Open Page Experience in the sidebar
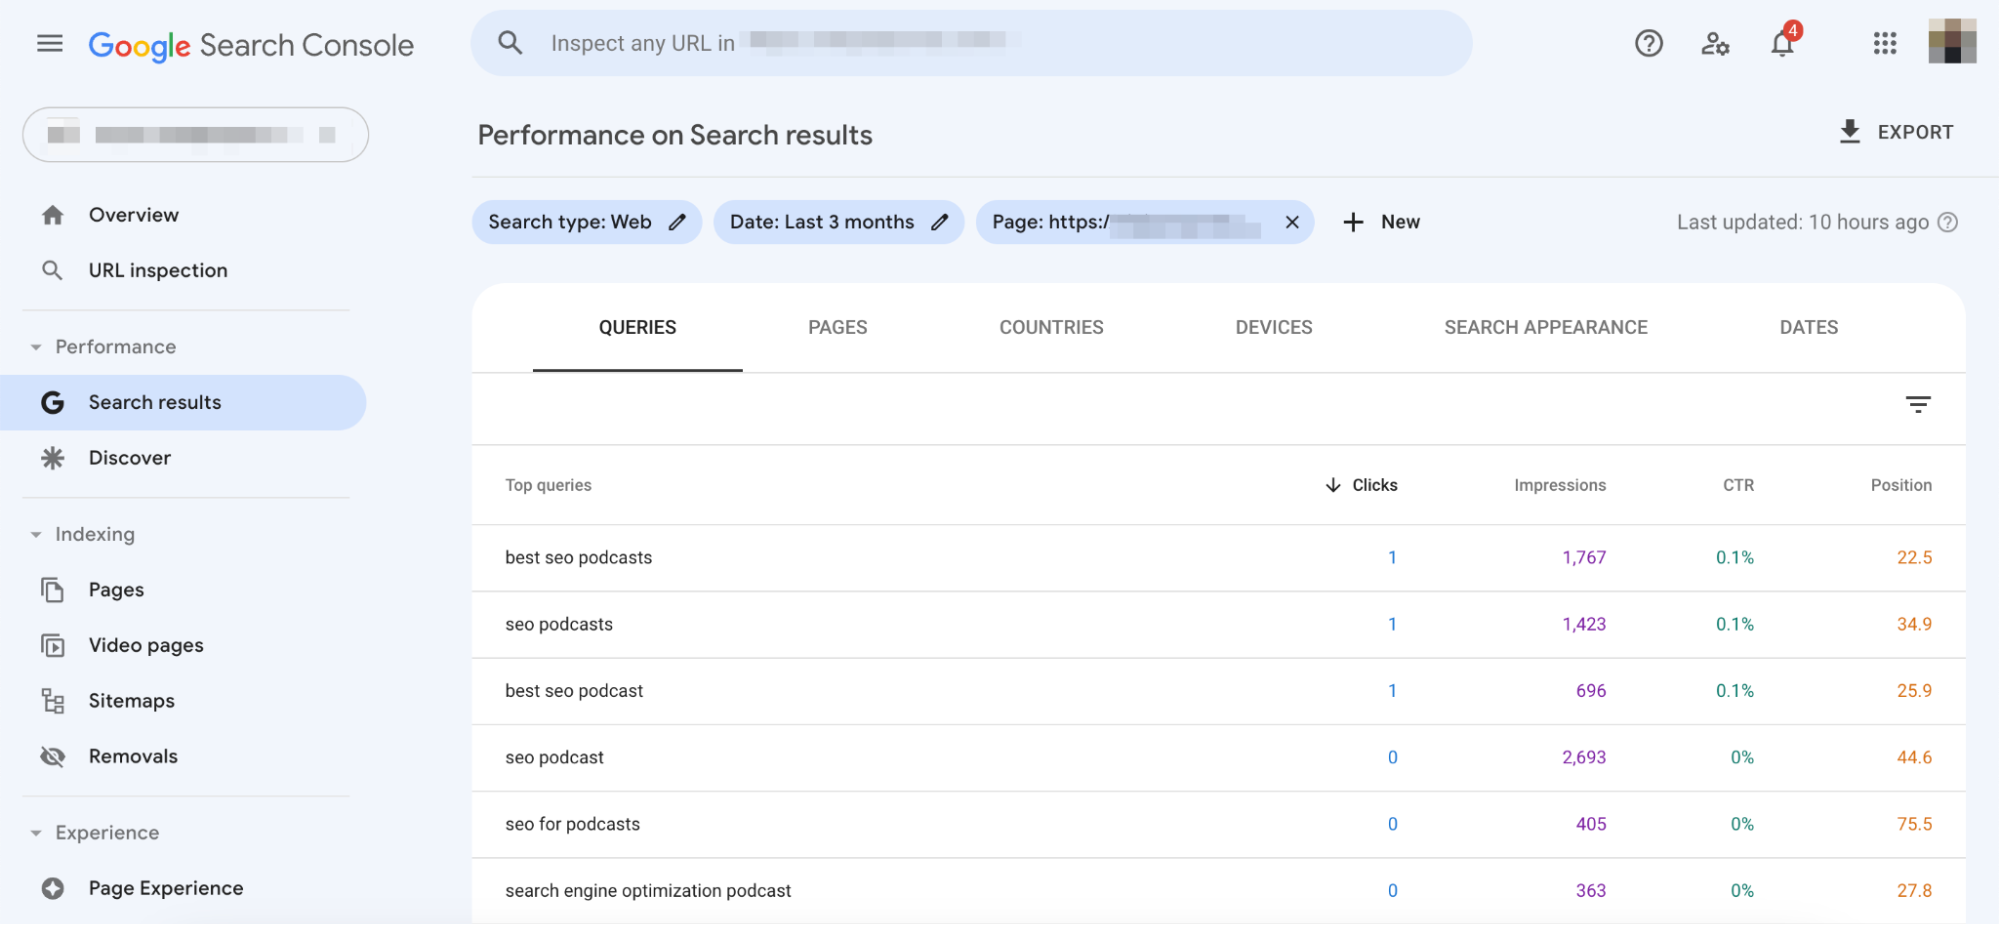This screenshot has height=925, width=1999. point(166,888)
